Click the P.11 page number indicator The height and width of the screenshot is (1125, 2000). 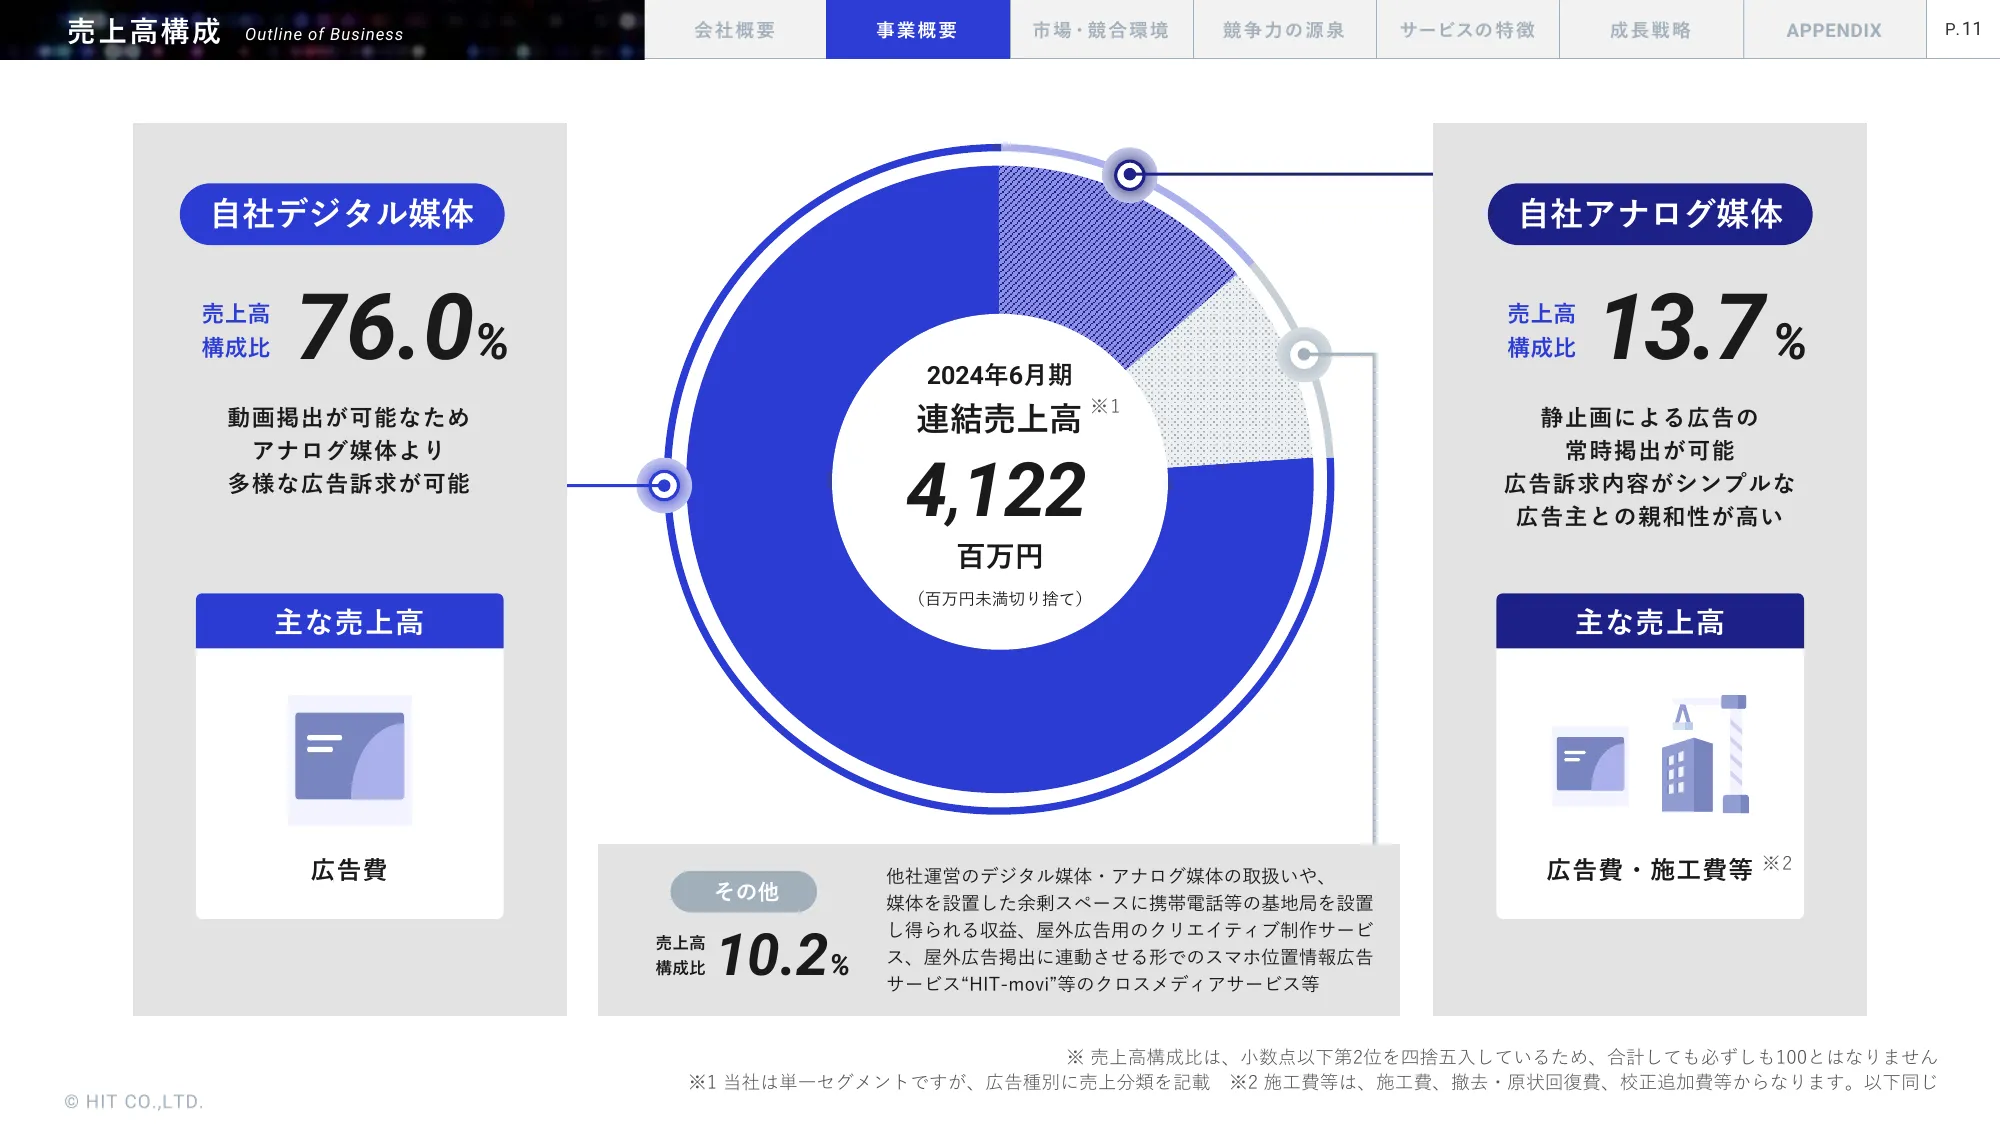1962,29
